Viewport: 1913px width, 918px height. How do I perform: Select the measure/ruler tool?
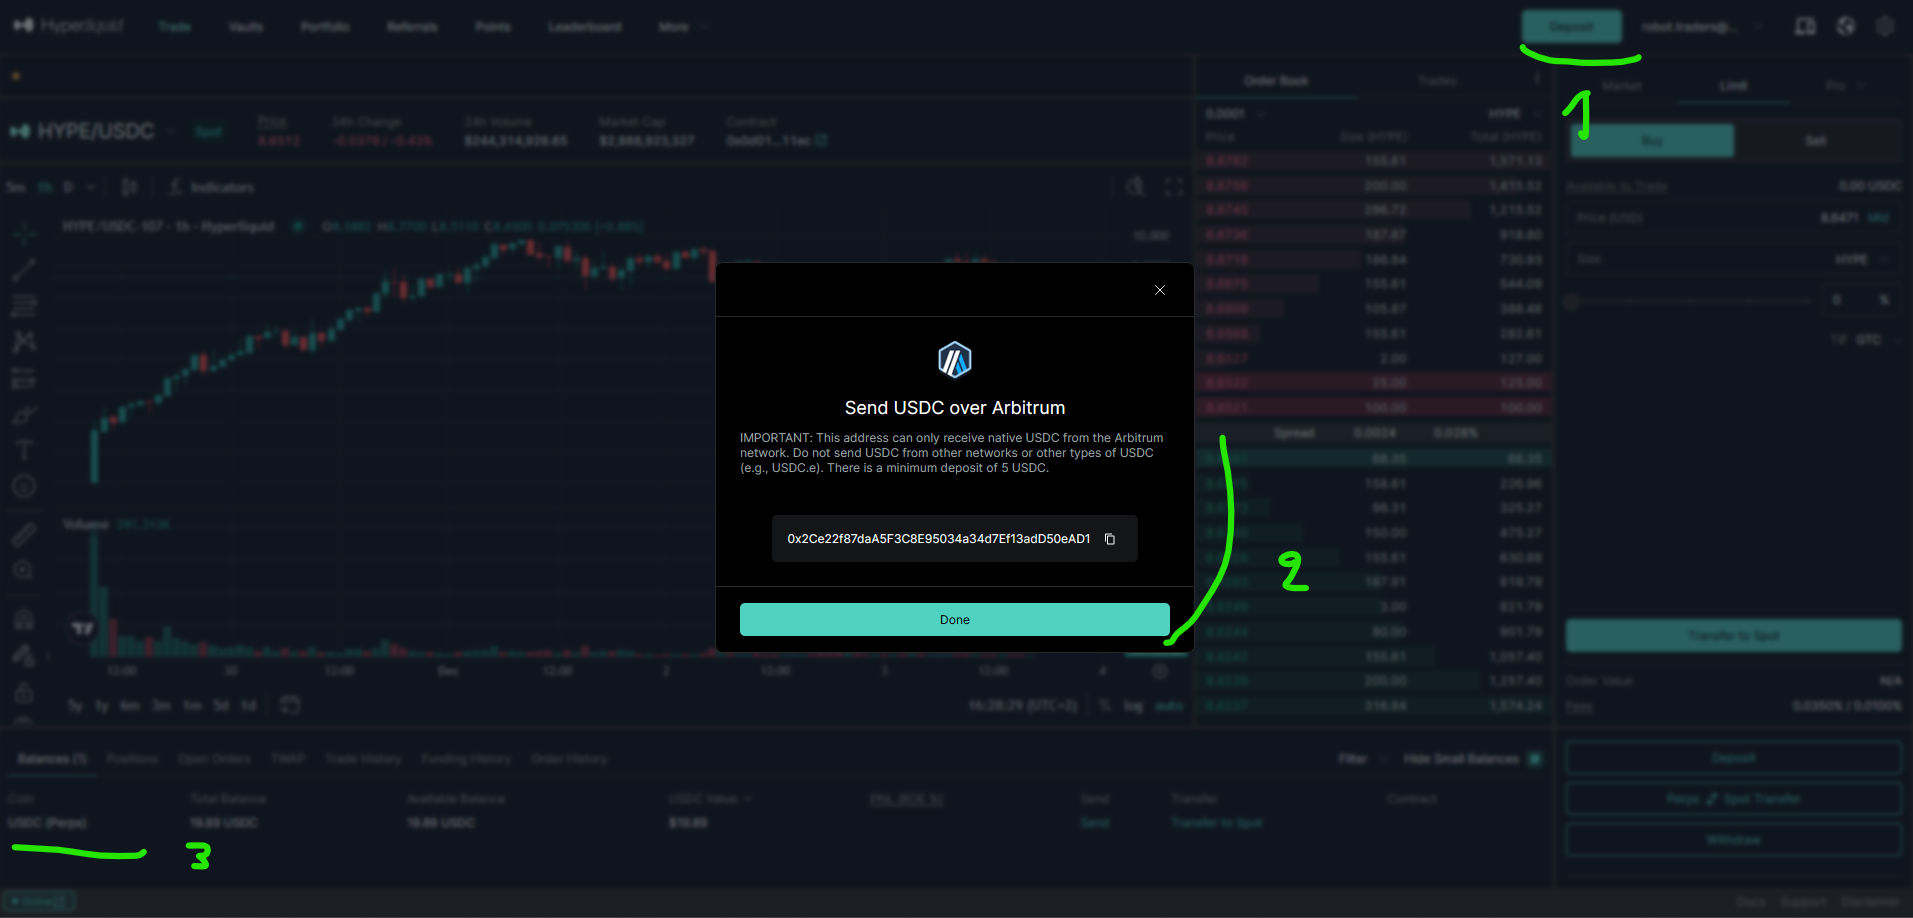click(x=24, y=533)
